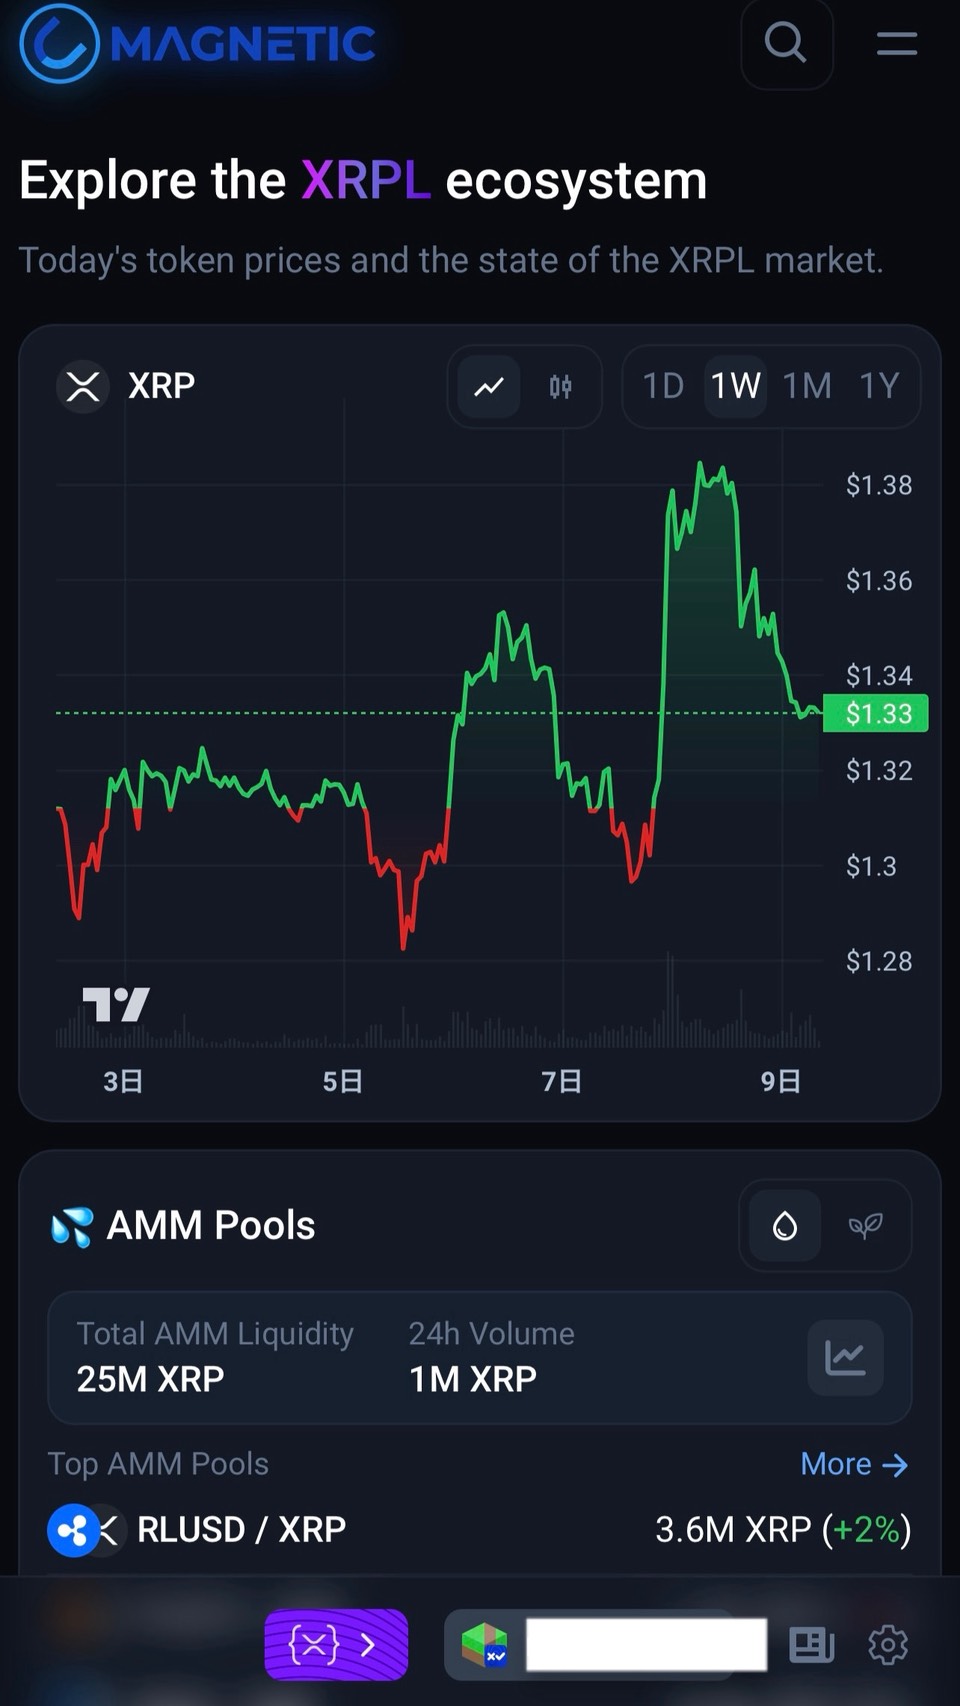Switch to line chart view

tap(489, 386)
